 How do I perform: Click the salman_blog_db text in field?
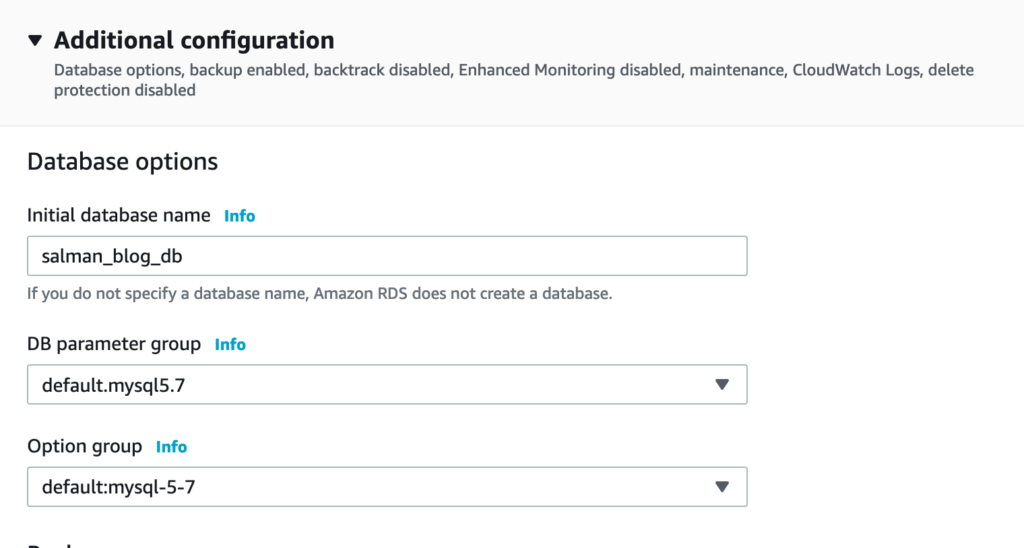(x=112, y=257)
